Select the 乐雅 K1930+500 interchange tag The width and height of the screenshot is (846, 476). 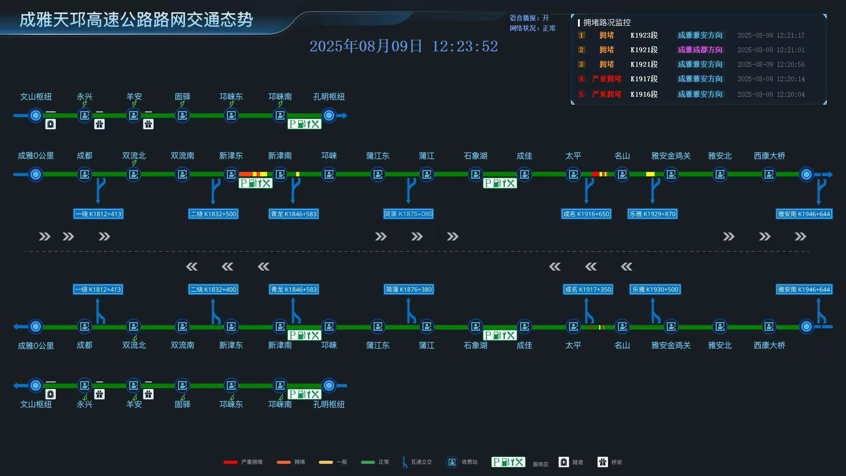[x=655, y=289]
